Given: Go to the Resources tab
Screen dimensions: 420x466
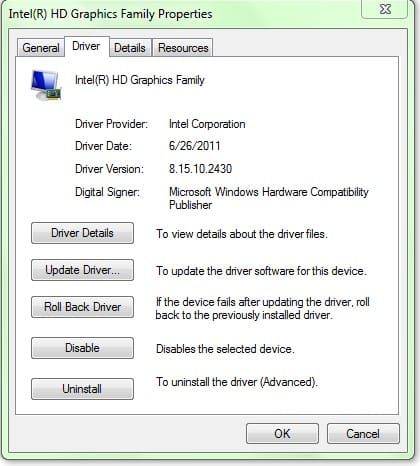Looking at the screenshot, I should [x=183, y=48].
